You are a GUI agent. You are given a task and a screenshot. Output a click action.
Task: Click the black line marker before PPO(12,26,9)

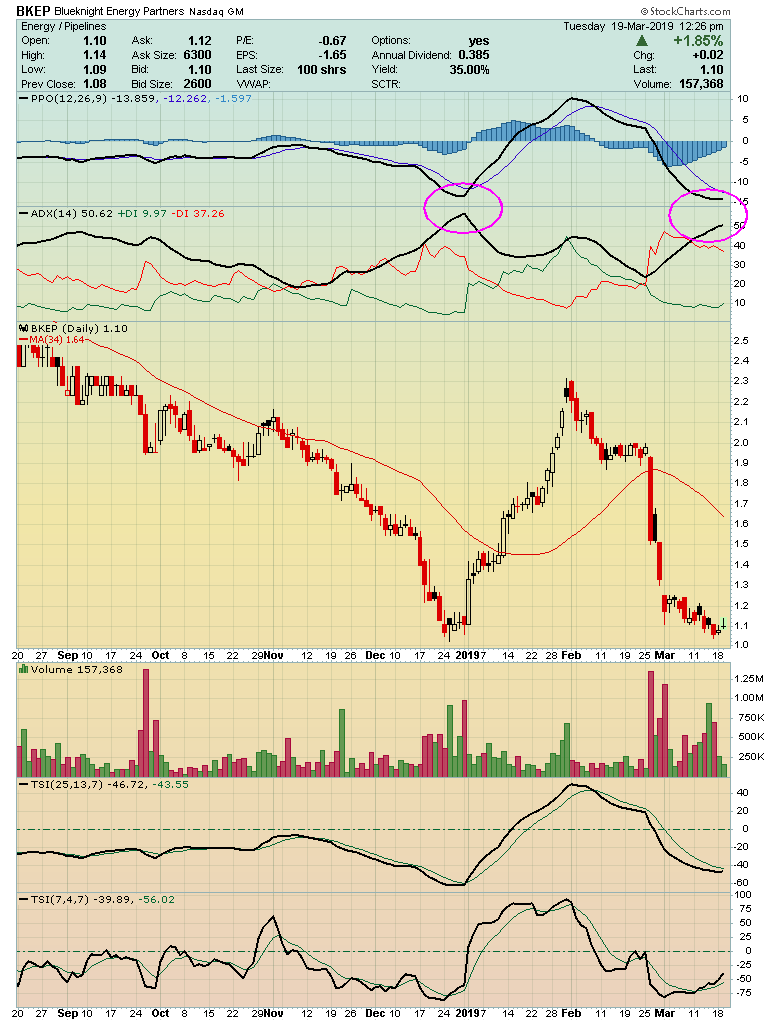click(x=23, y=98)
